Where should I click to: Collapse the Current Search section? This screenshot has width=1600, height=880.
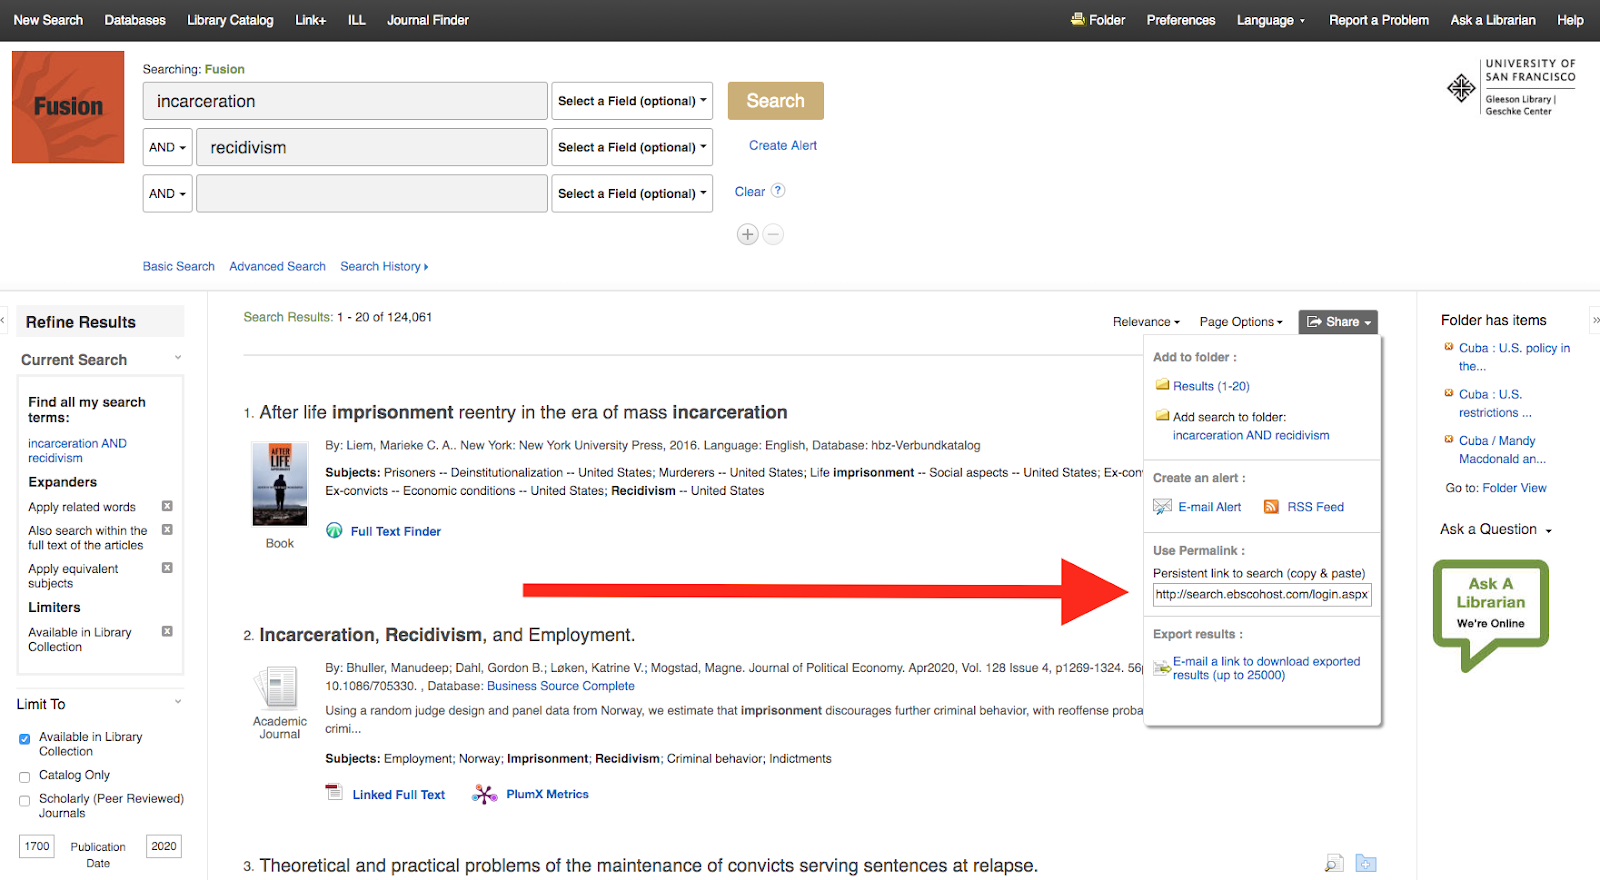point(178,357)
